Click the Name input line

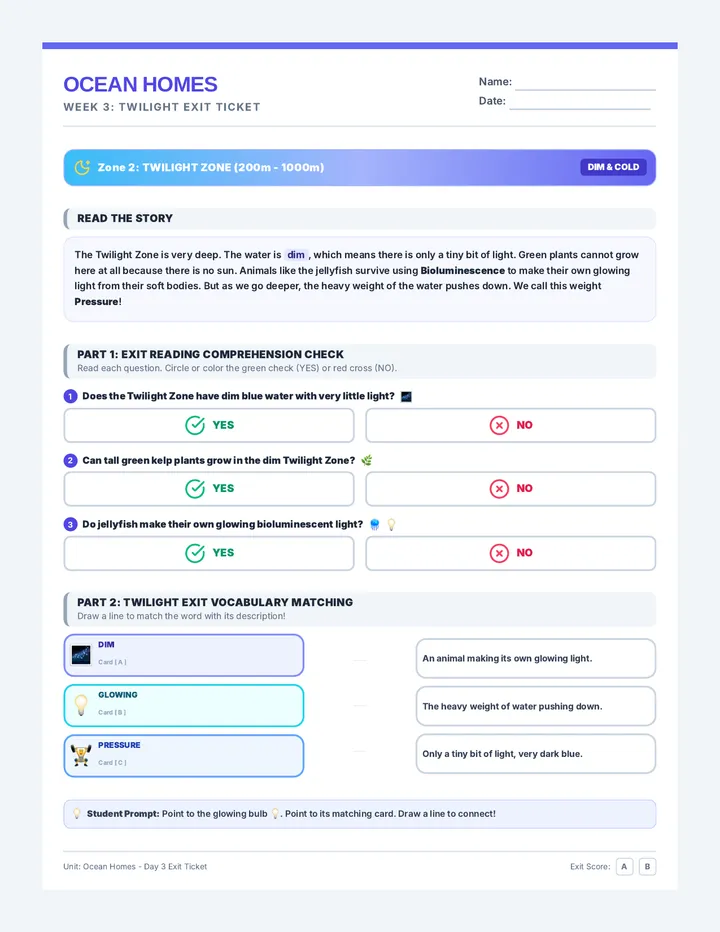pos(585,83)
